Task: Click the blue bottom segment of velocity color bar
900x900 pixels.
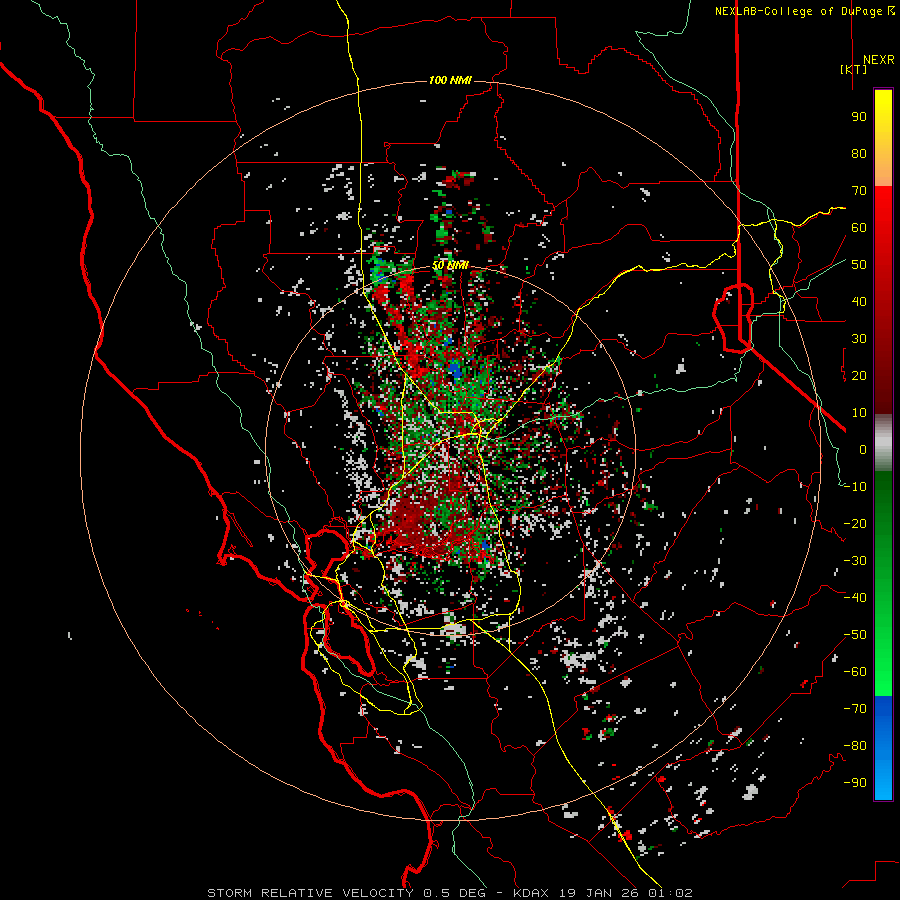Action: pyautogui.click(x=883, y=748)
